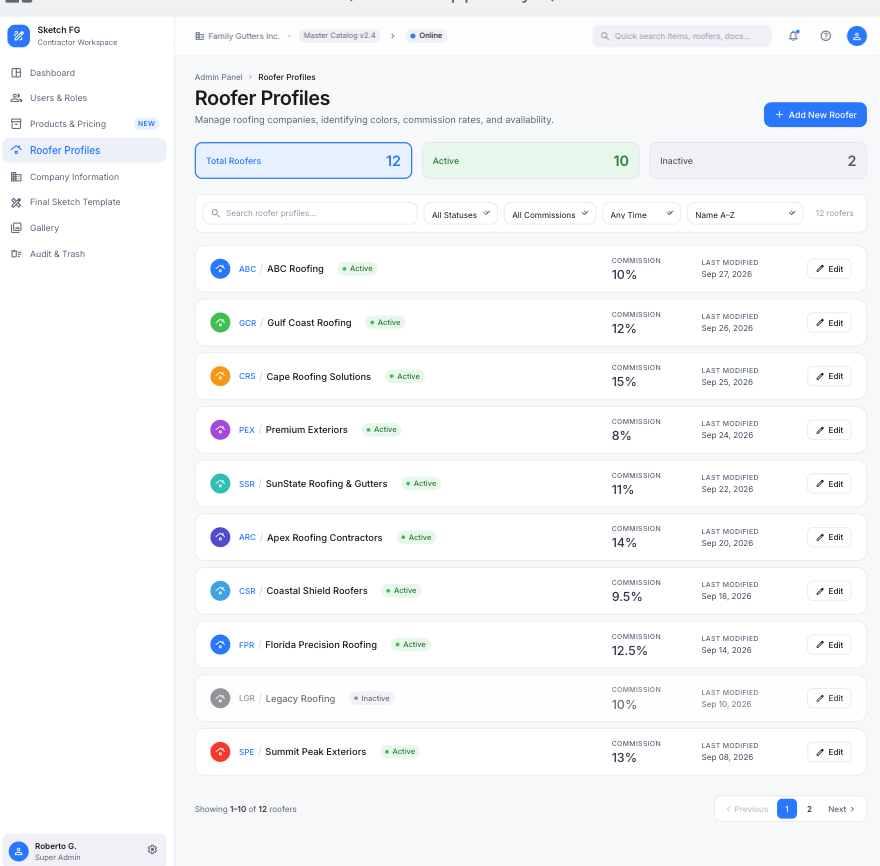Filter by the Active roofers card

(530, 161)
